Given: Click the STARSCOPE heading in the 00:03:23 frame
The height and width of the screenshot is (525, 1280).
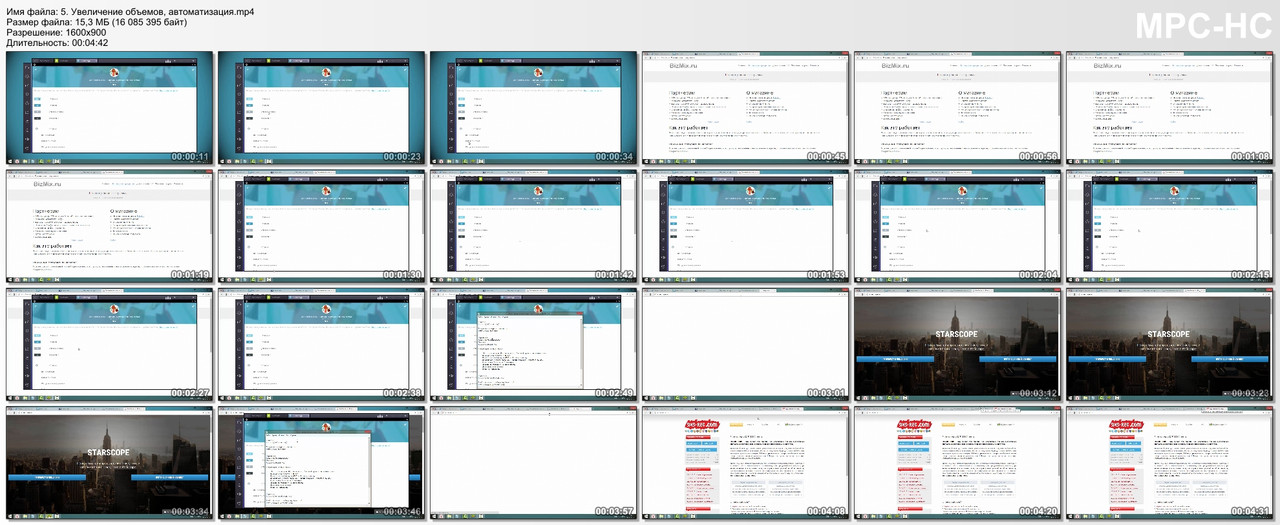Looking at the screenshot, I should [x=1168, y=334].
